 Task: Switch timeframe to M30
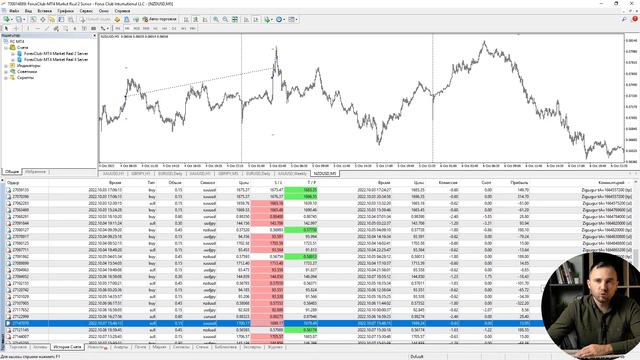pyautogui.click(x=146, y=28)
